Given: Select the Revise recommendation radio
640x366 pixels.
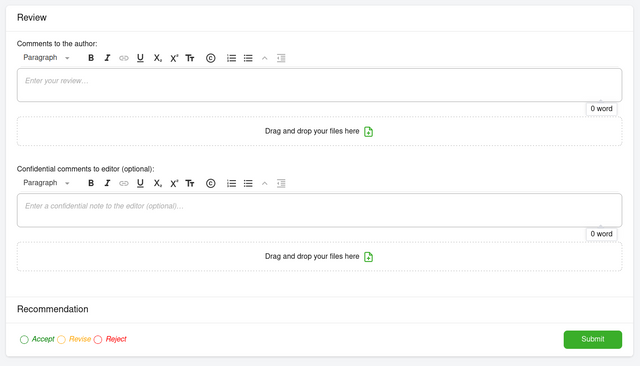Looking at the screenshot, I should click(61, 339).
